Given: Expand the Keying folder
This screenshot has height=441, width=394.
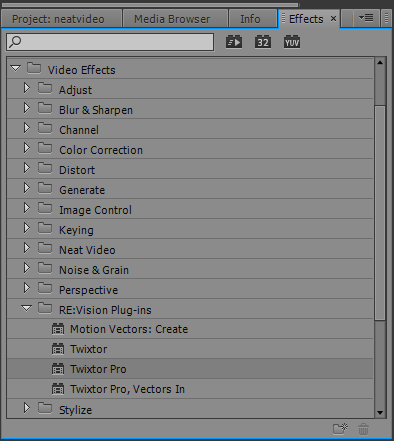Looking at the screenshot, I should (27, 228).
